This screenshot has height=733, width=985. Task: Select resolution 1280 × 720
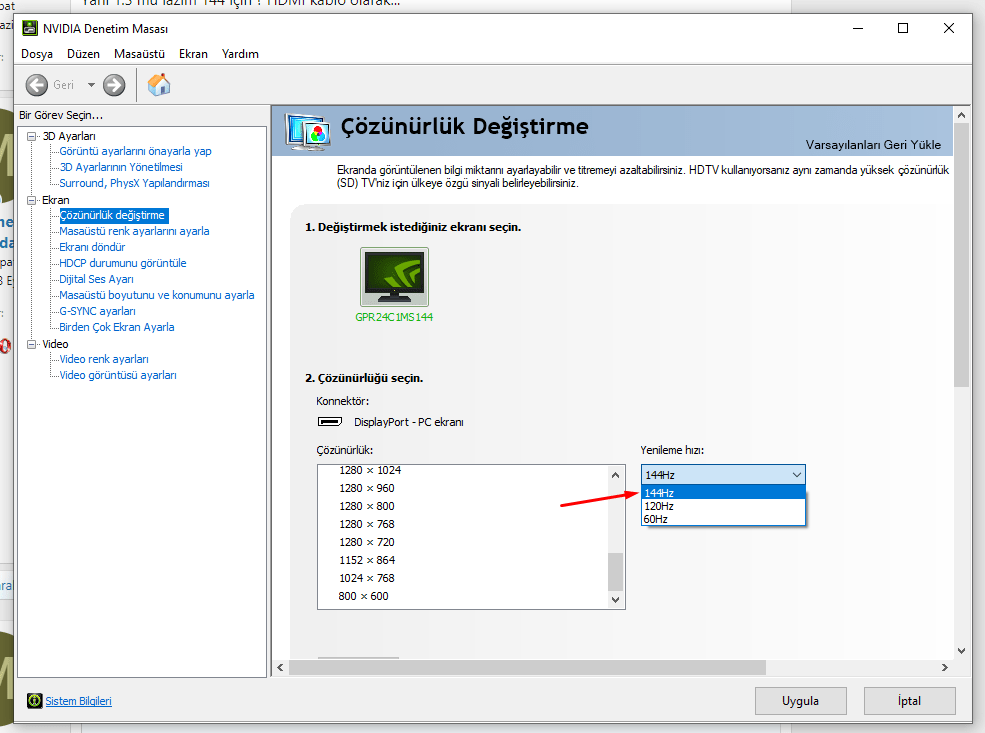pyautogui.click(x=367, y=542)
